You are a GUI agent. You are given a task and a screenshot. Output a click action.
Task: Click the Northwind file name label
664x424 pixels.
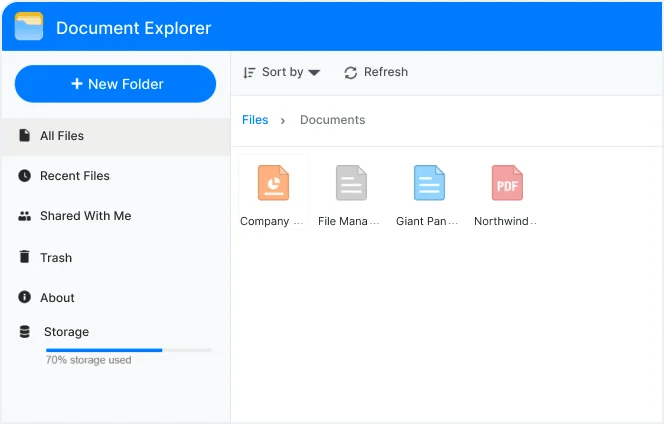[505, 222]
